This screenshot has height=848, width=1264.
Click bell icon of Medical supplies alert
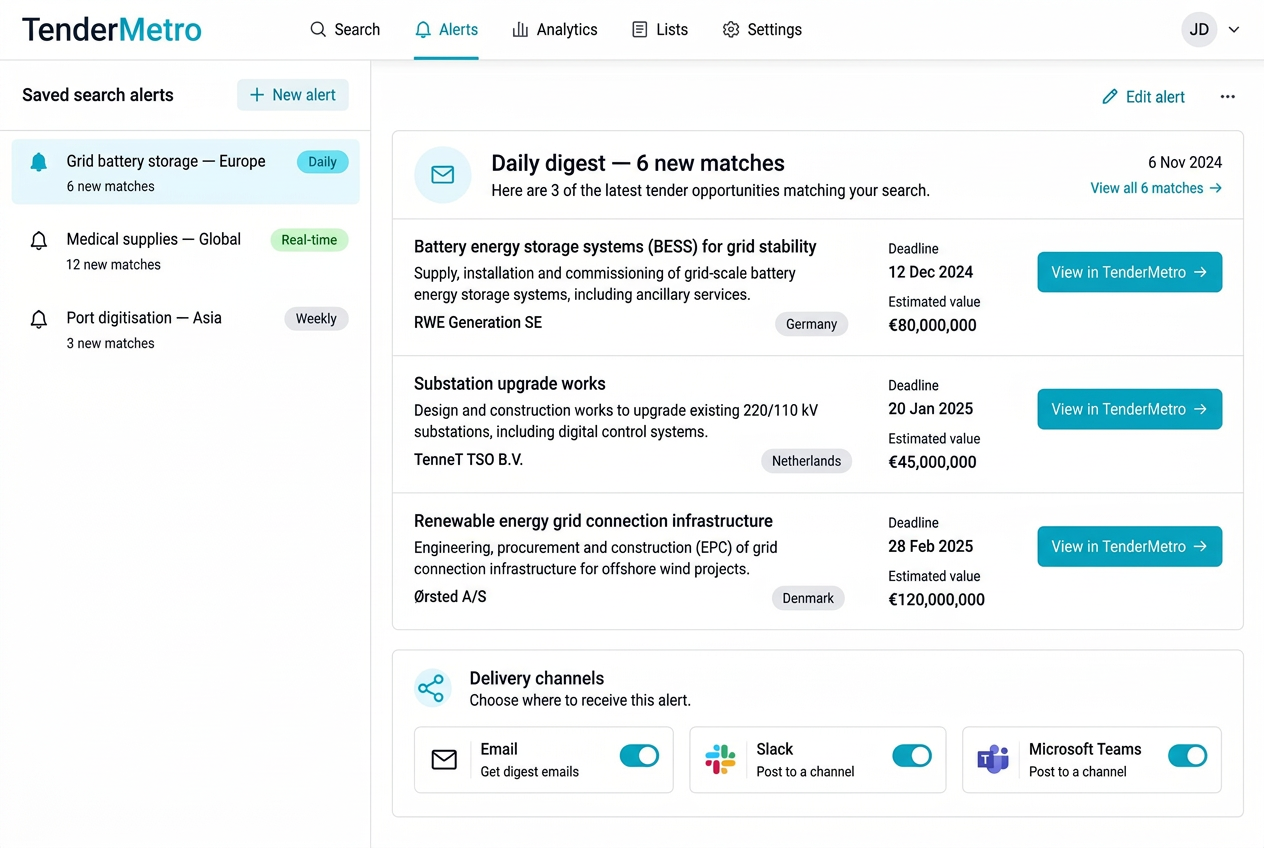click(x=39, y=241)
